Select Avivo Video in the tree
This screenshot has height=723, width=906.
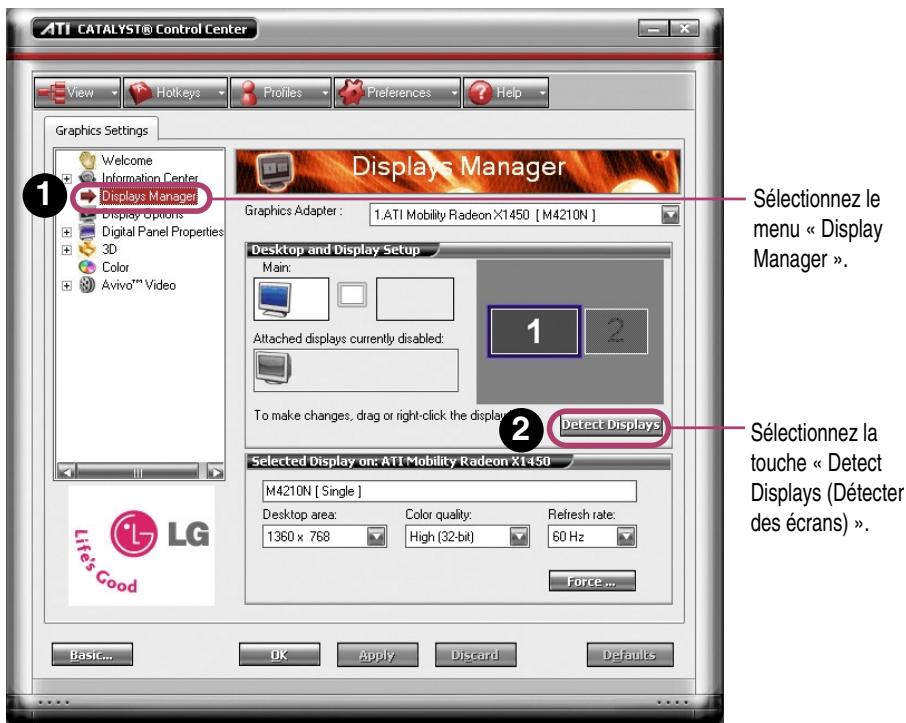(139, 285)
